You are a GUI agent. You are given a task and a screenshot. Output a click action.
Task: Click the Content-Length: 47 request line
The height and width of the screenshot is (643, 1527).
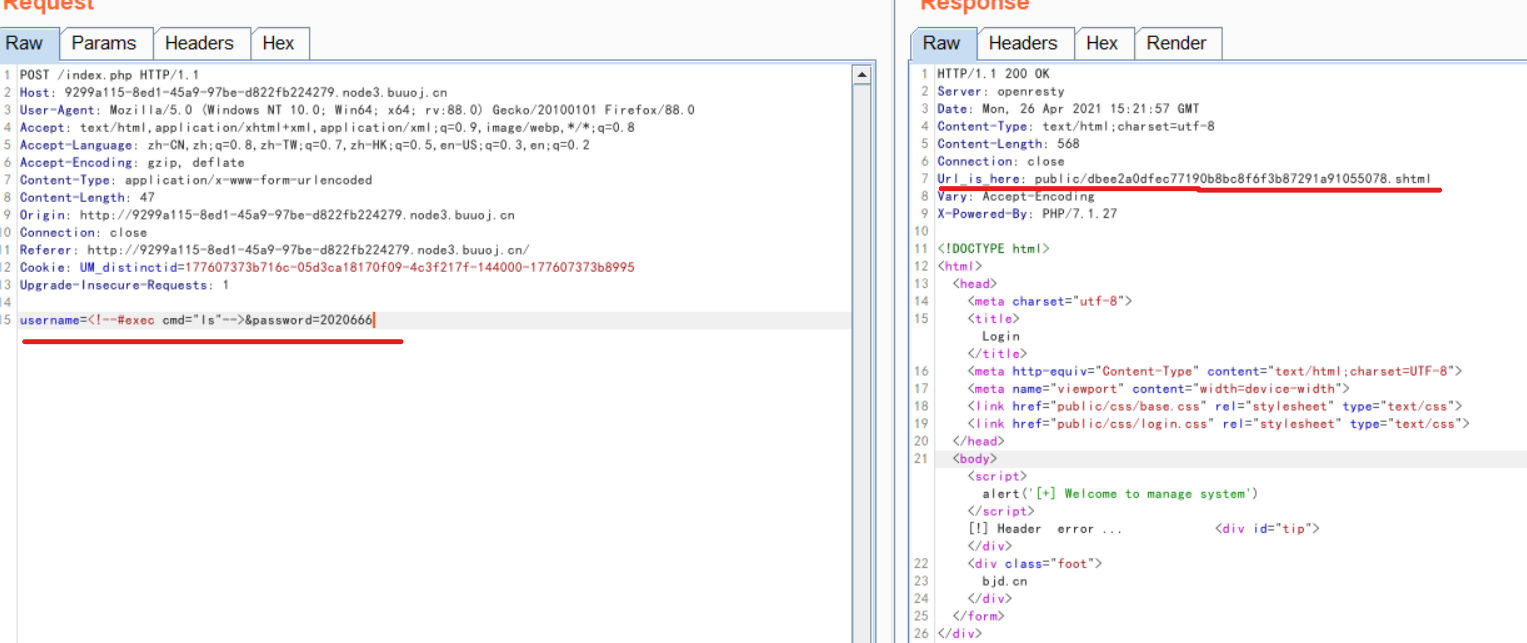(x=87, y=197)
